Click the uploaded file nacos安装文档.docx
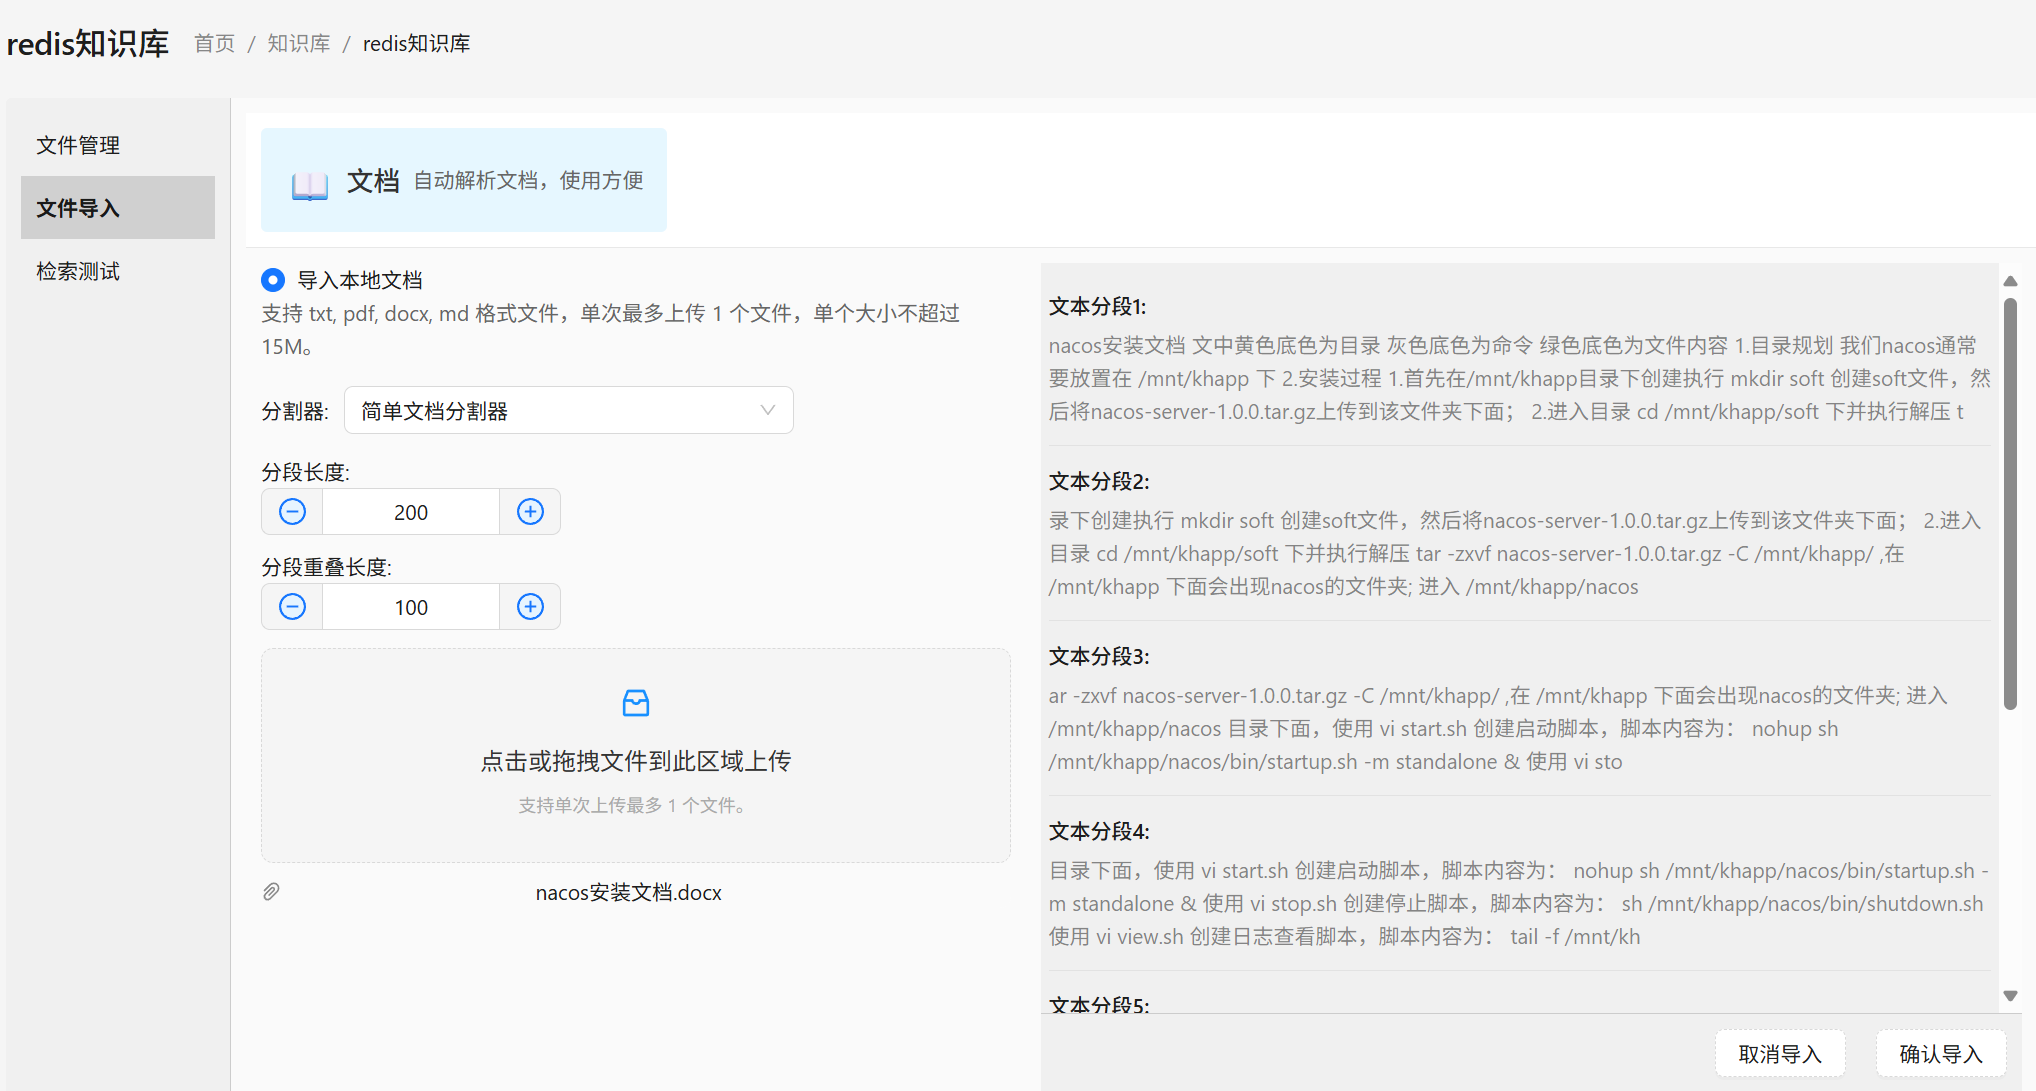This screenshot has height=1091, width=2036. (628, 892)
